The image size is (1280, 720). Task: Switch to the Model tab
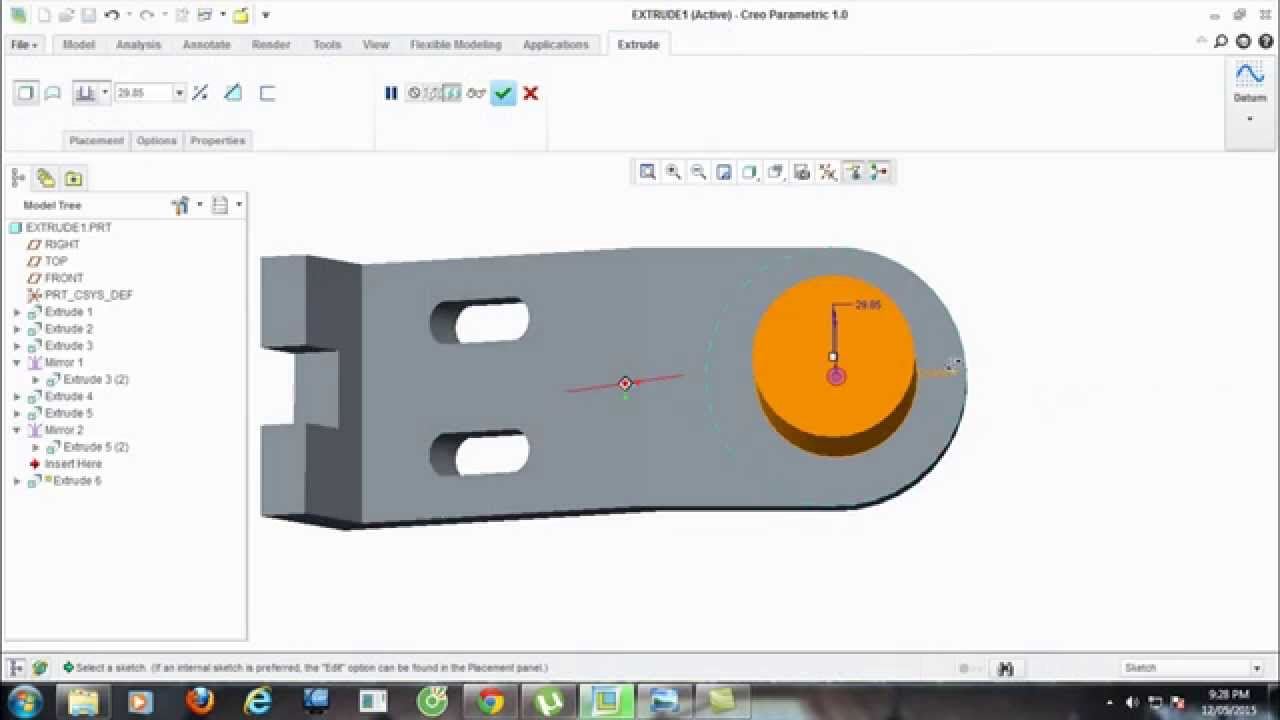coord(79,45)
